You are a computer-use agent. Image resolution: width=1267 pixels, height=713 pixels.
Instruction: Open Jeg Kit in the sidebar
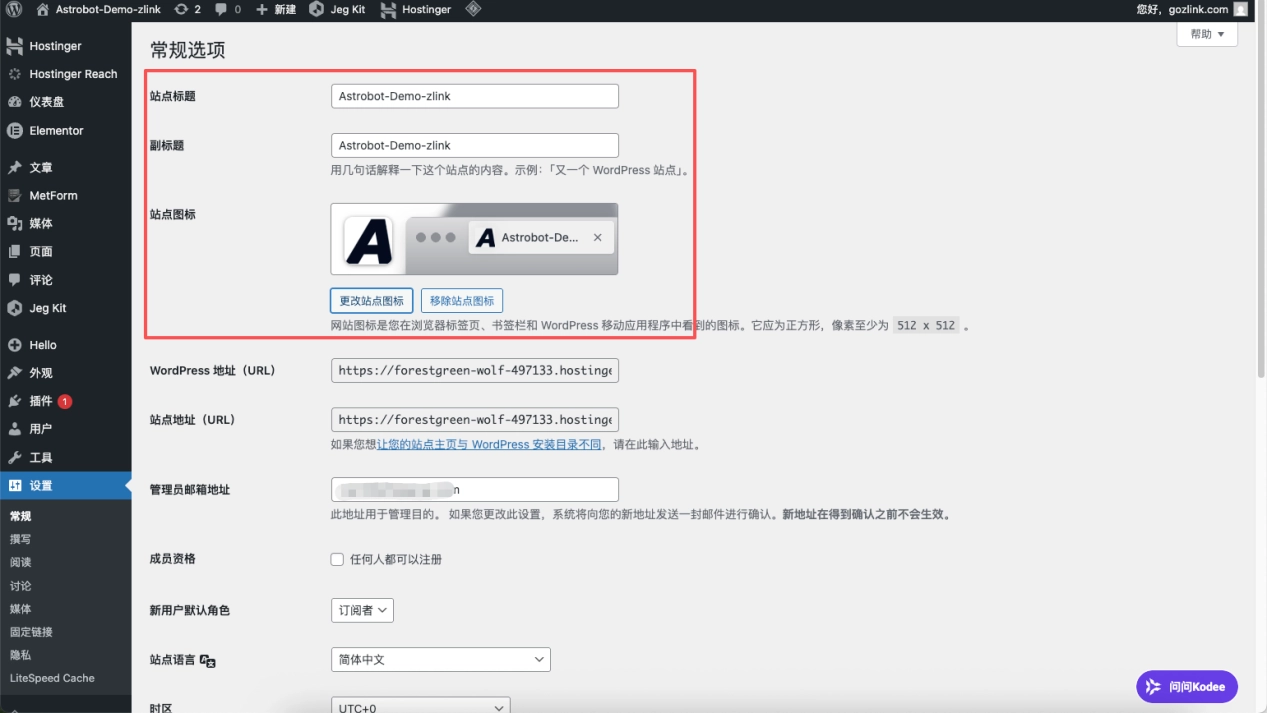[x=65, y=308]
